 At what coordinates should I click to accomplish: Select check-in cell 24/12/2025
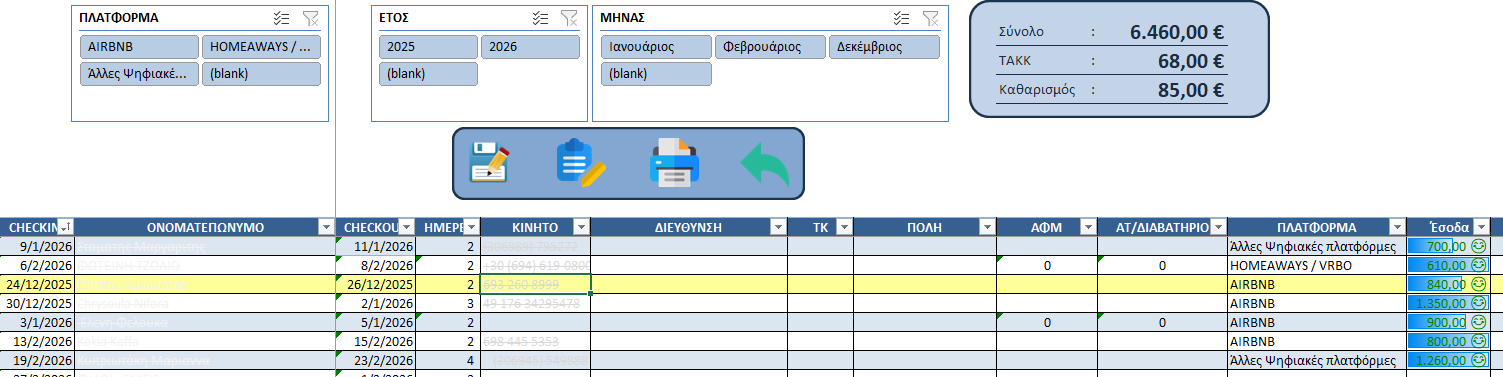(x=37, y=284)
